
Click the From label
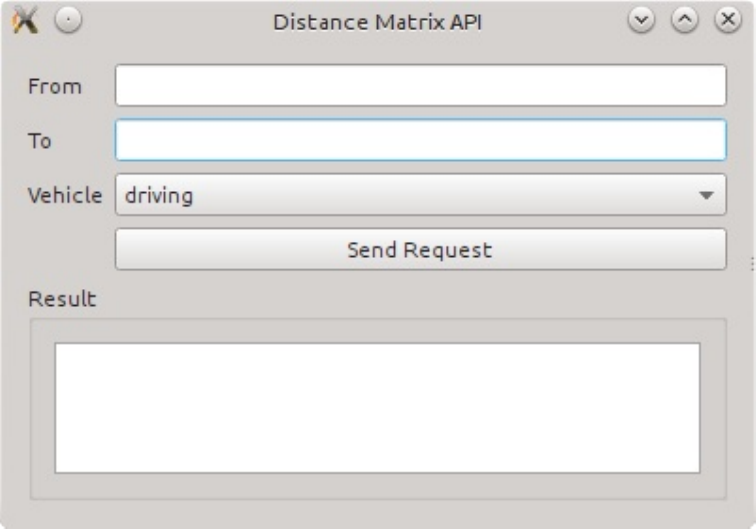[x=55, y=87]
